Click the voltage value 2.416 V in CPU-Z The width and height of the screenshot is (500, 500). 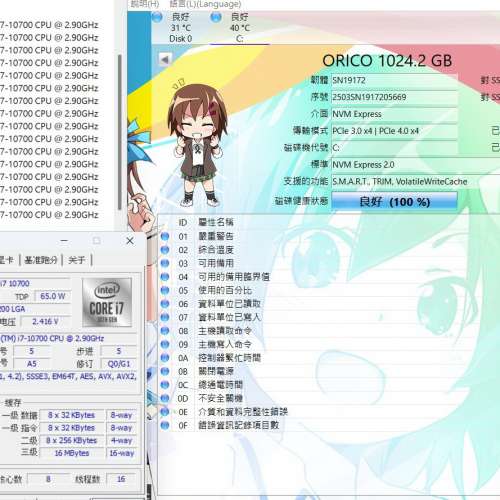pyautogui.click(x=46, y=321)
